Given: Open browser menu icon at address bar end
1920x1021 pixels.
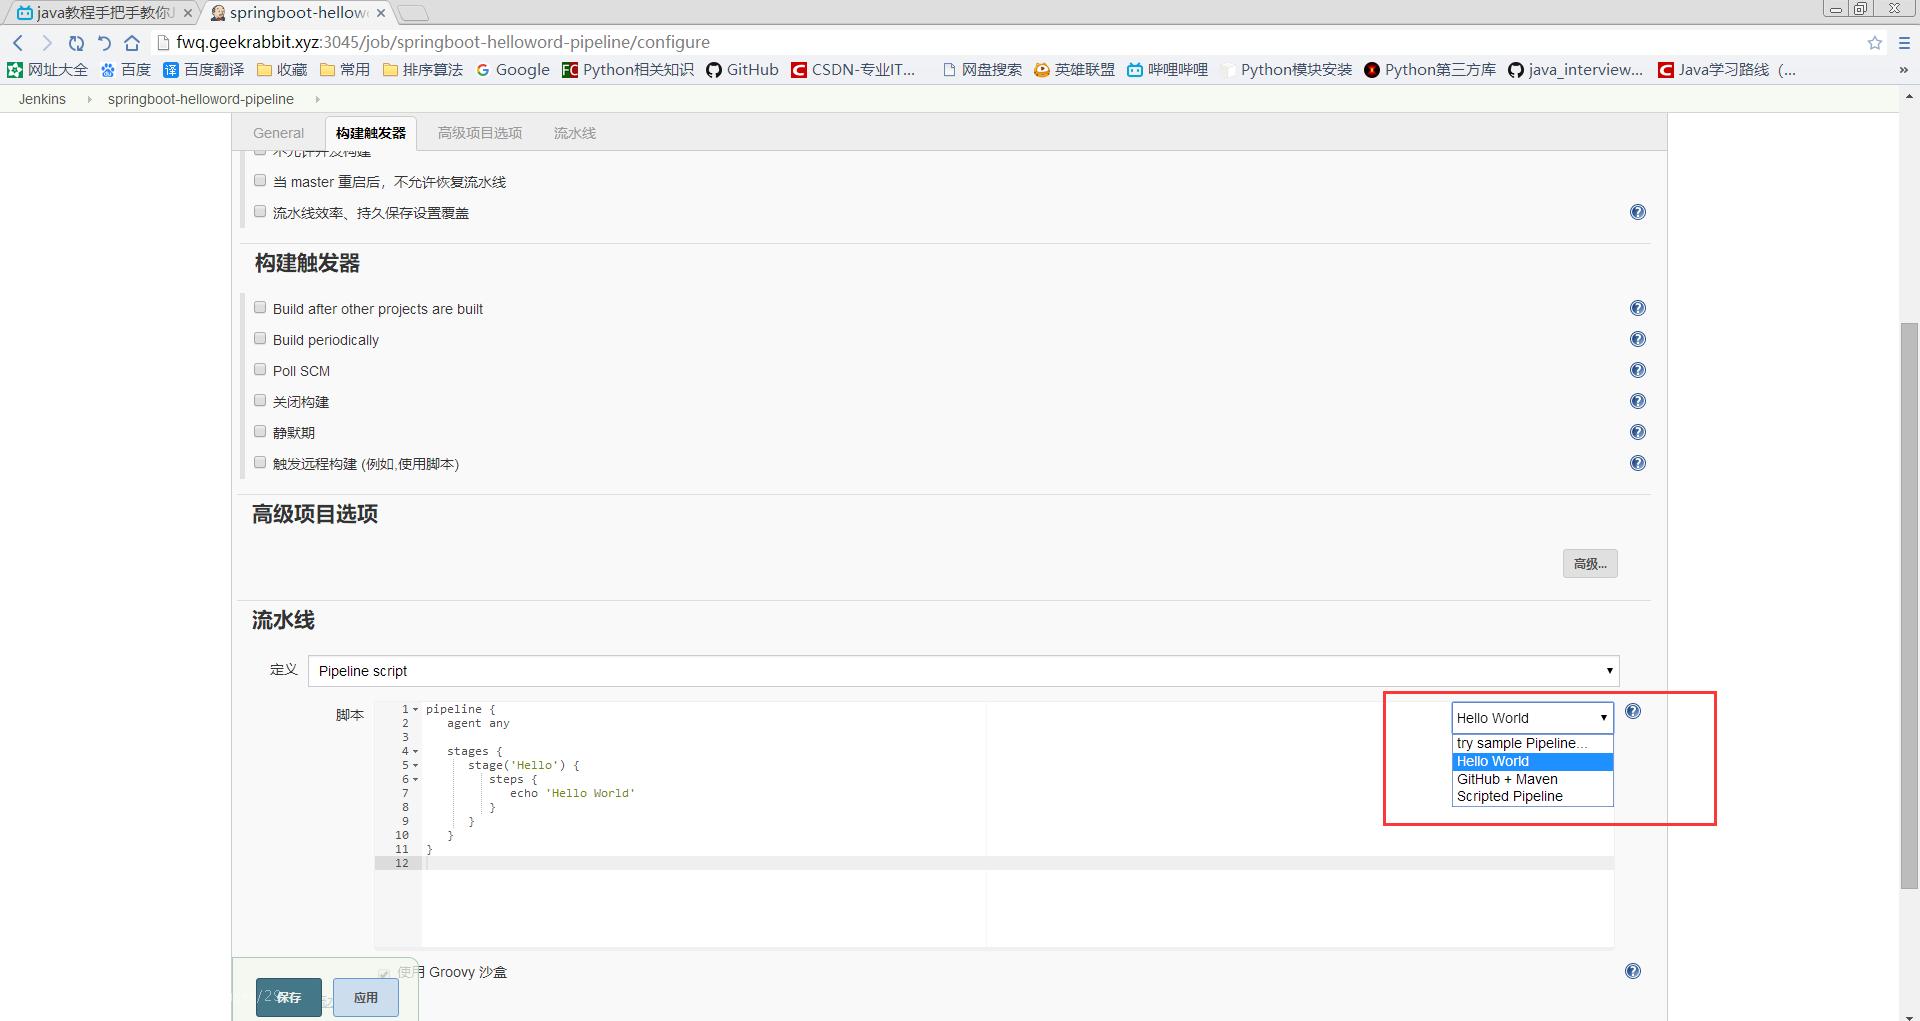Looking at the screenshot, I should [1904, 42].
